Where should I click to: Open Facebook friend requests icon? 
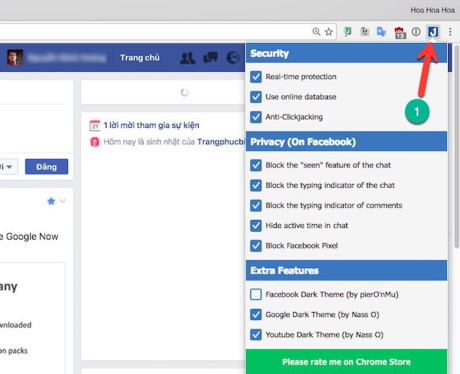[x=188, y=58]
